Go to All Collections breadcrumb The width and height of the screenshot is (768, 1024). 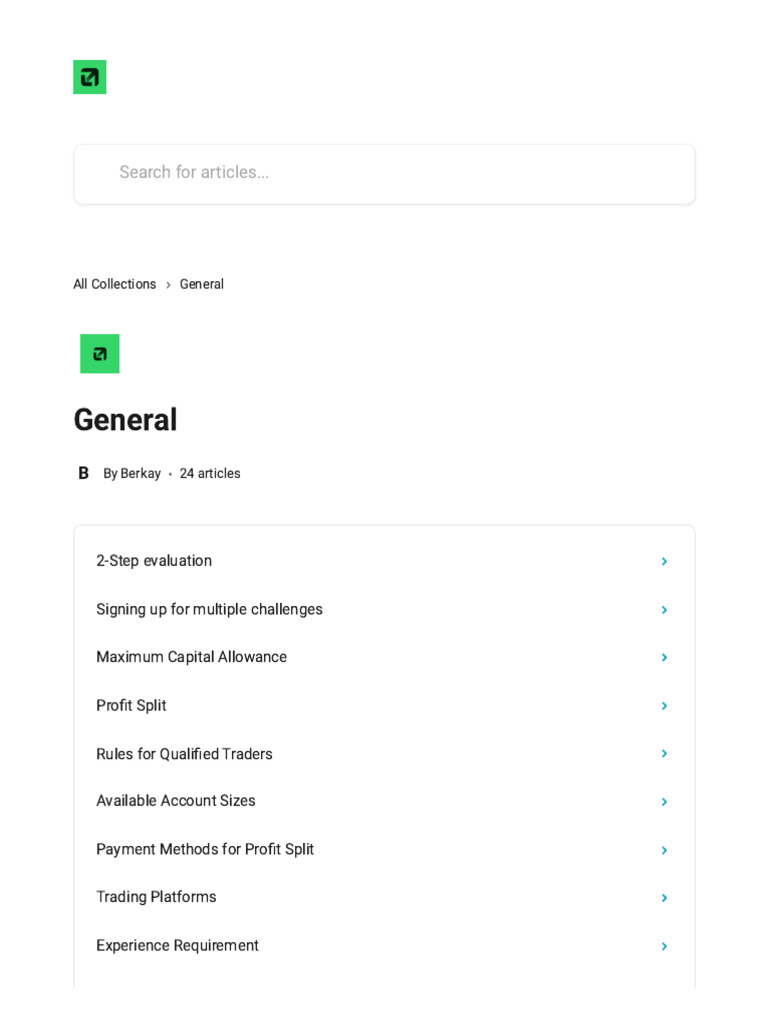(x=115, y=284)
